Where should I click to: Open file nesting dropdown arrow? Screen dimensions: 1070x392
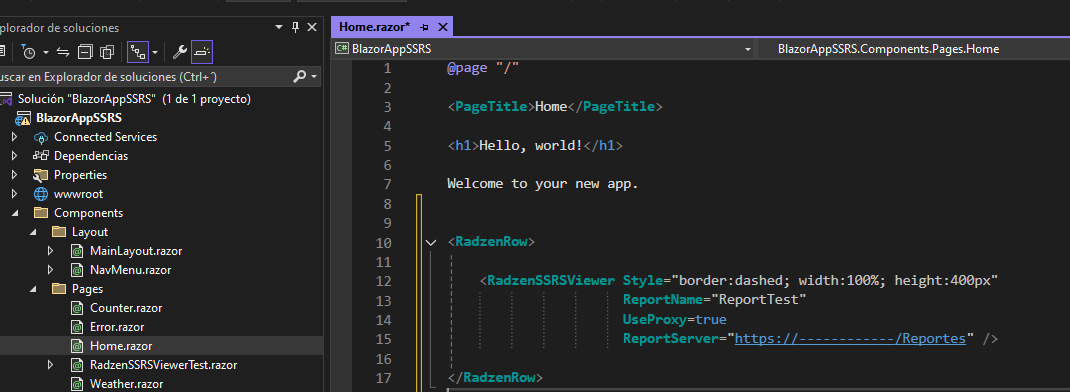tap(155, 52)
